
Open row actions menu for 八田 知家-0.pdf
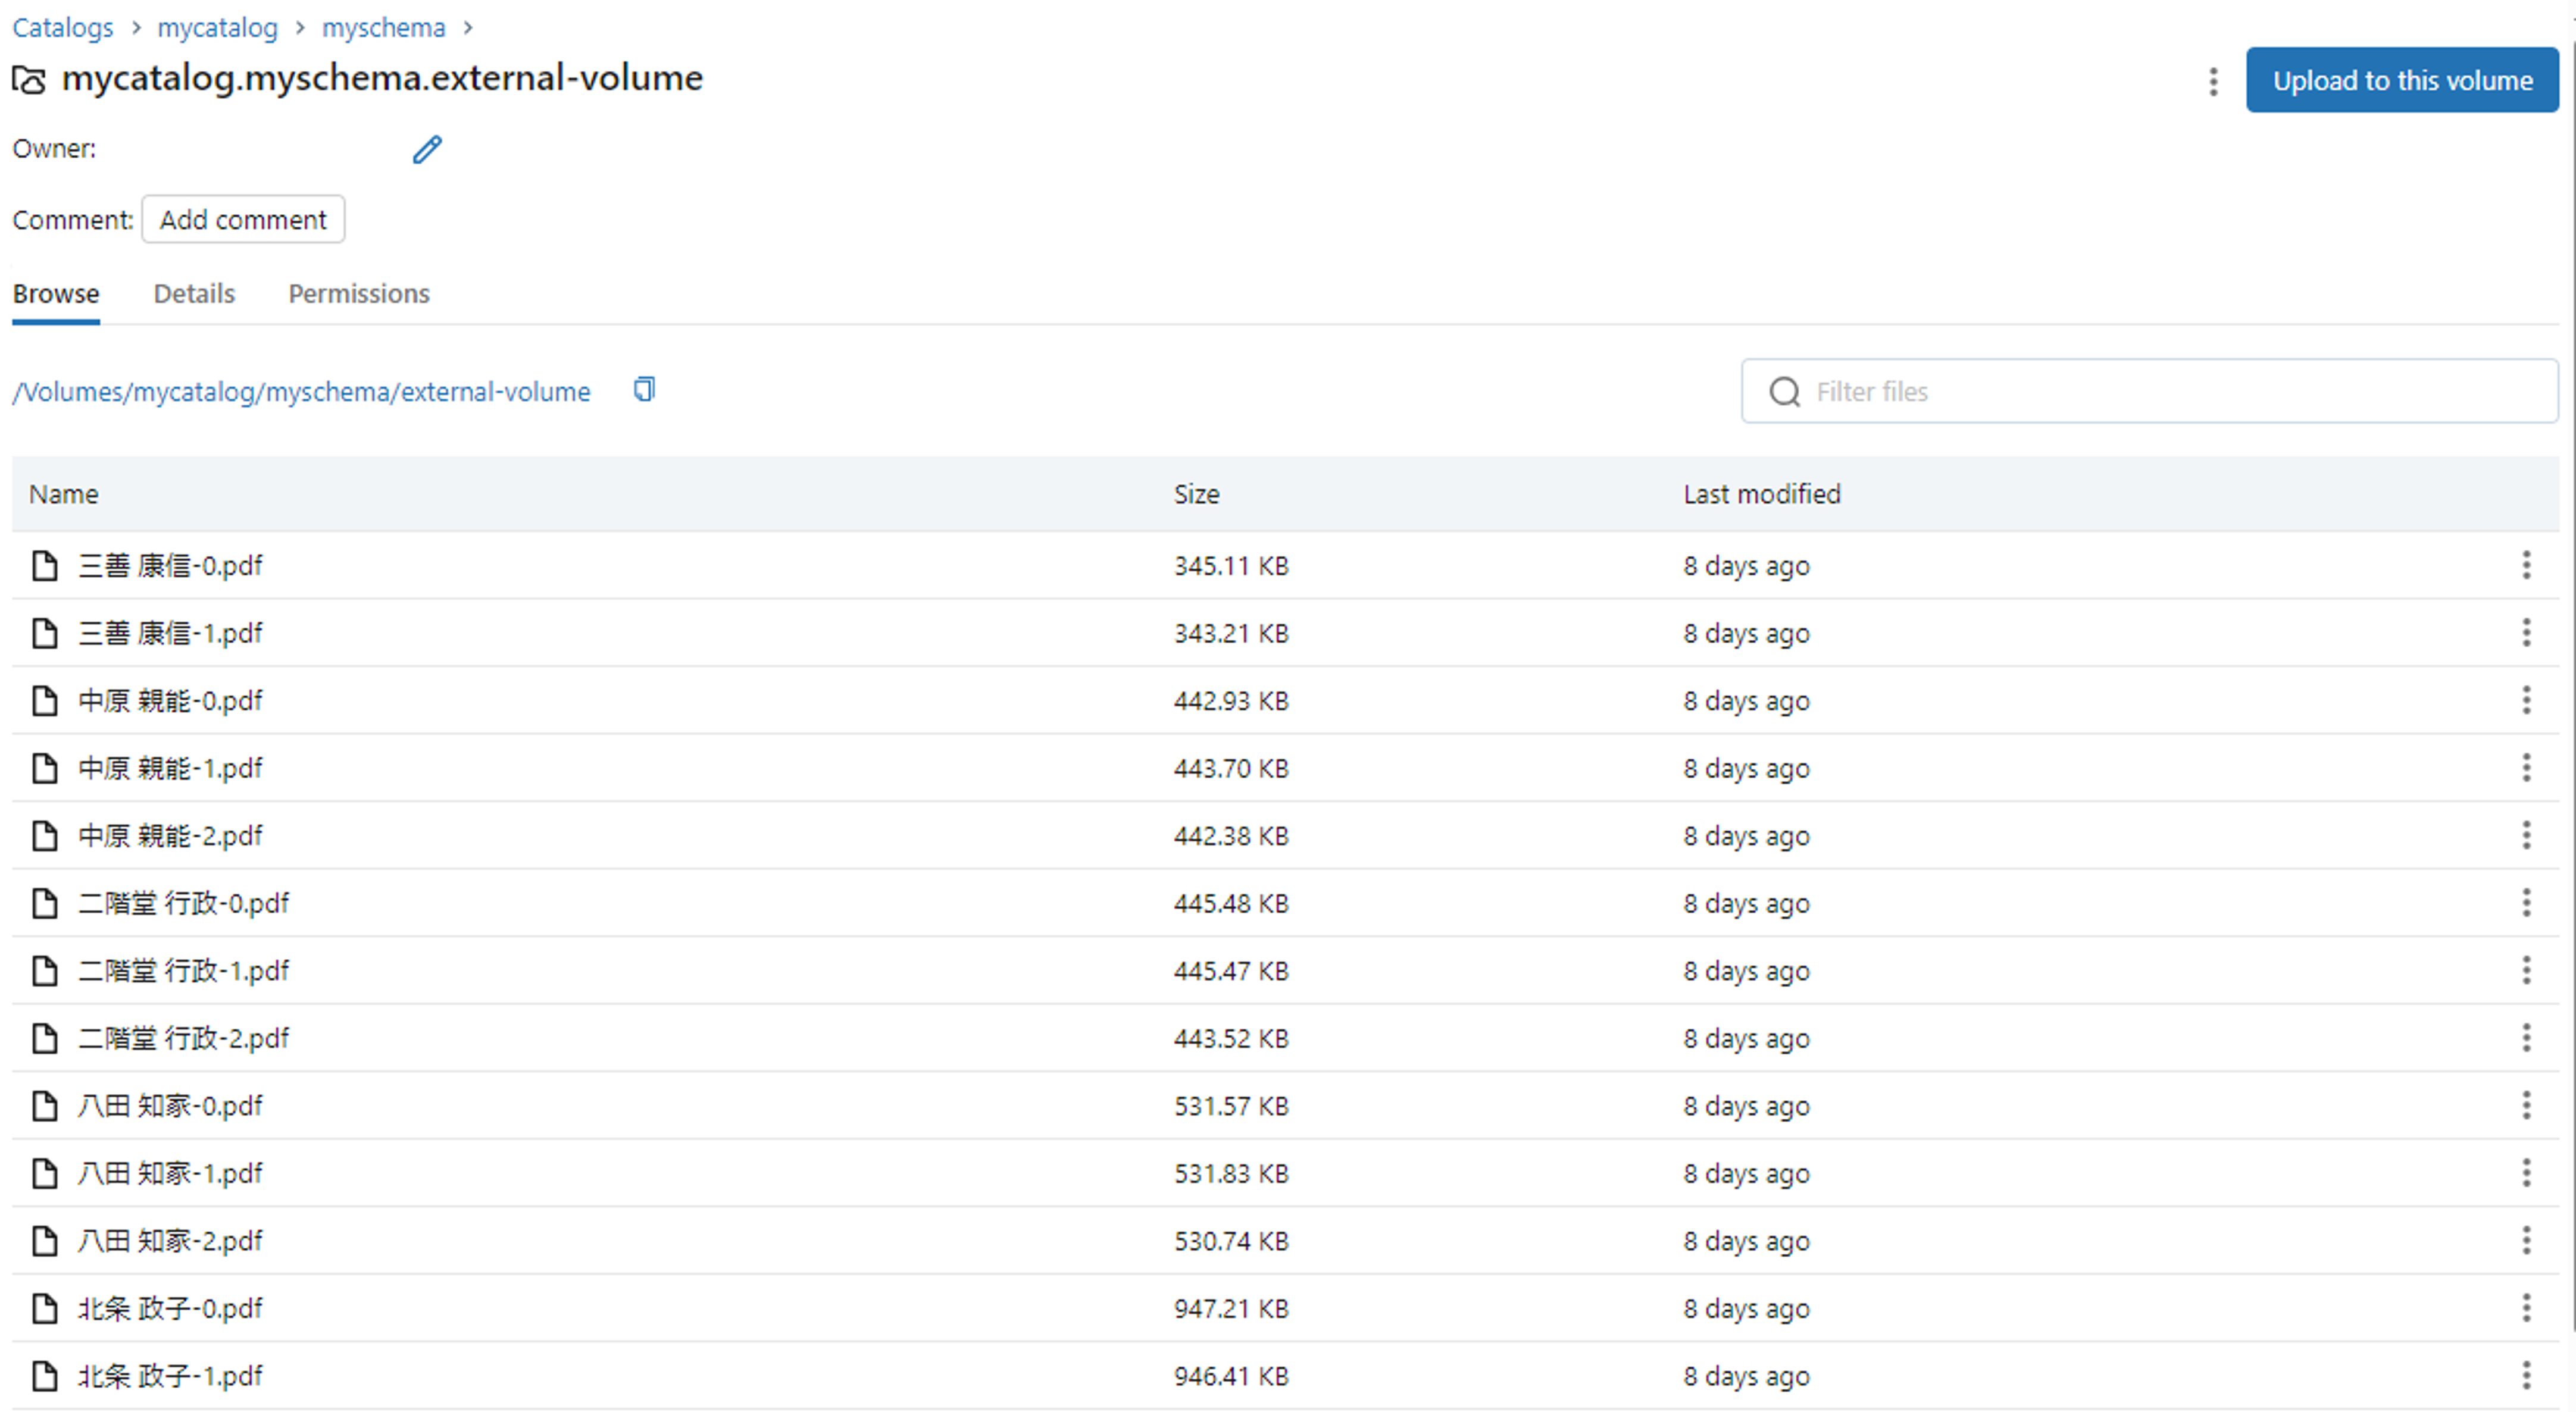(x=2525, y=1105)
